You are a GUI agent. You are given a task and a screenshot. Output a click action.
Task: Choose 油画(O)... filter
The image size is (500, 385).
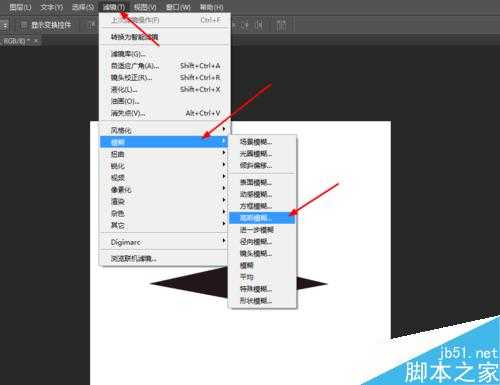[x=165, y=101]
